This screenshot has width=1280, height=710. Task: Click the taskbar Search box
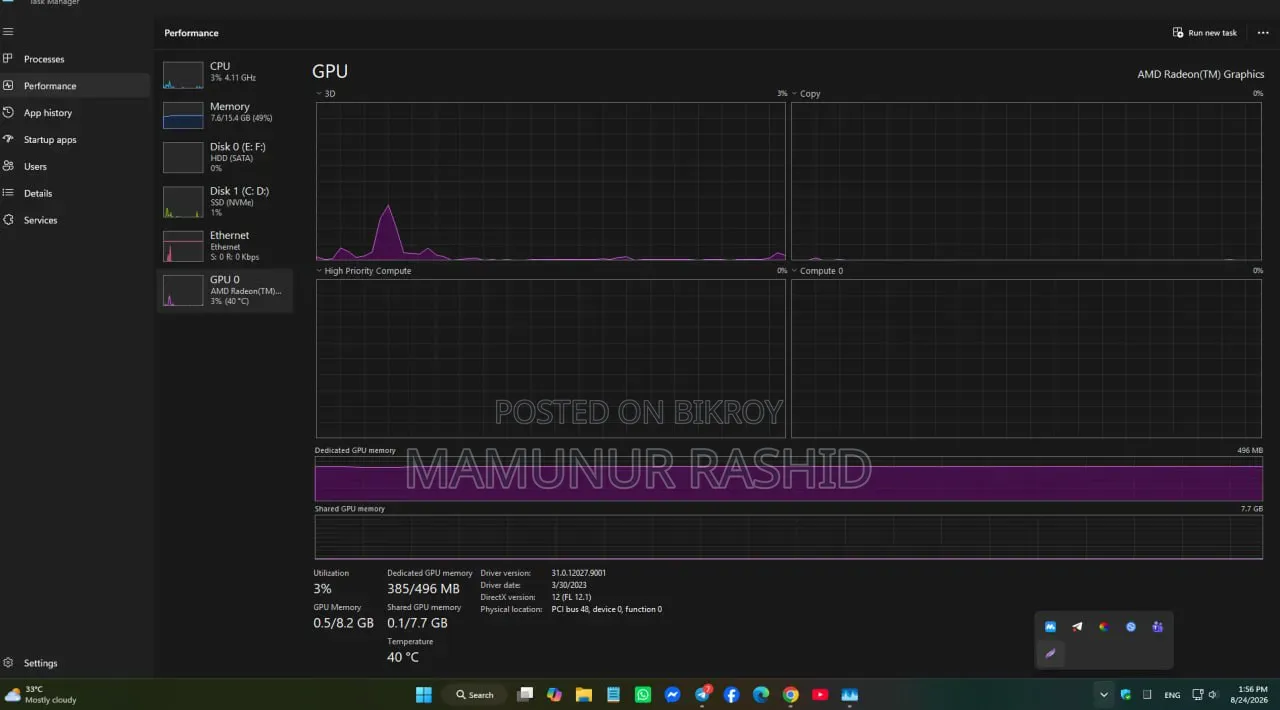(x=474, y=694)
